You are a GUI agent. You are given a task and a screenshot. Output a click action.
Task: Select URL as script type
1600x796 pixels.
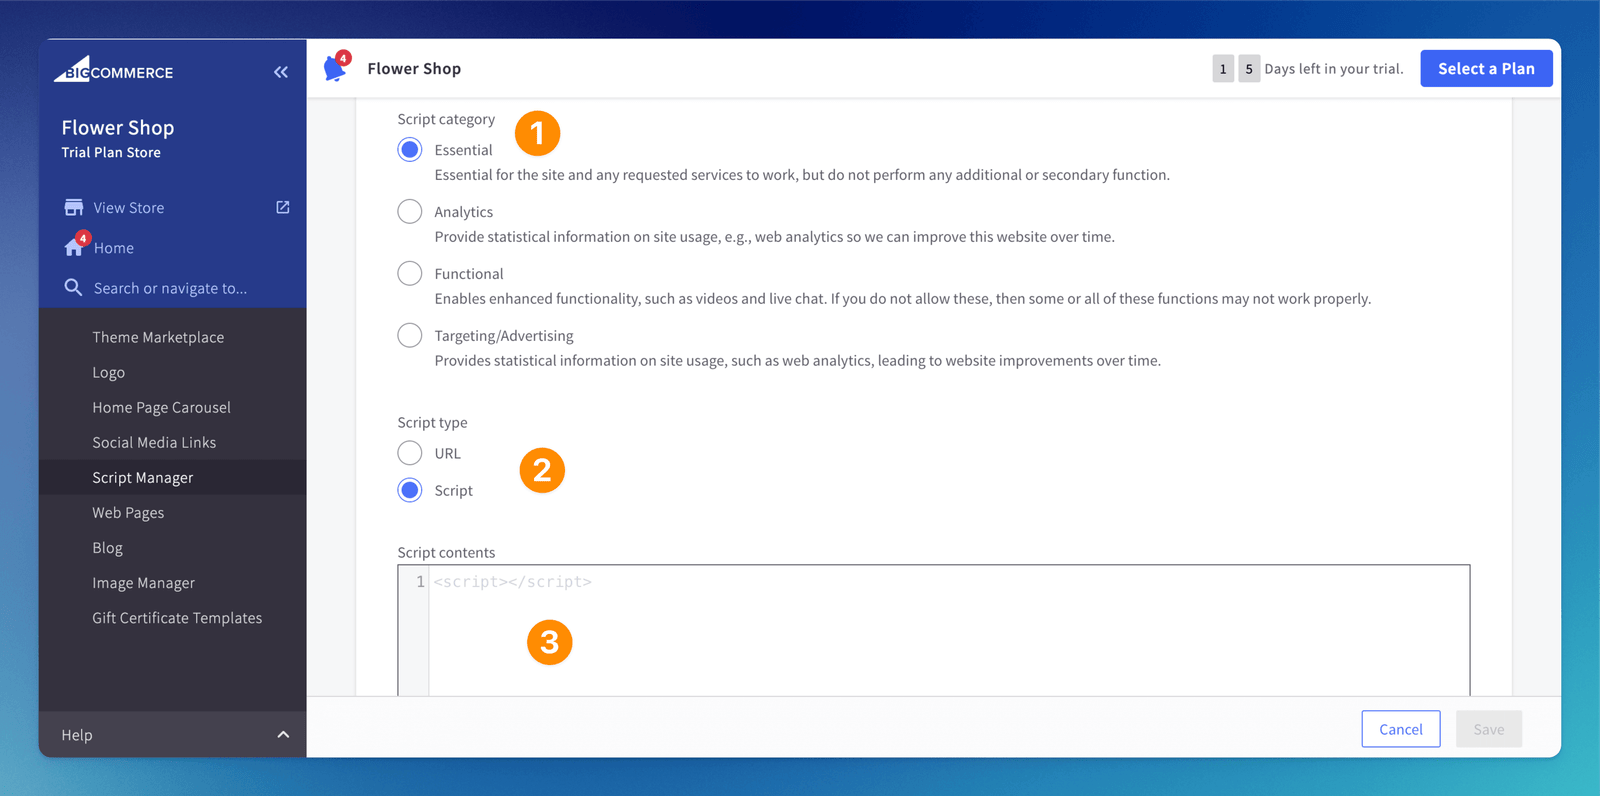click(x=410, y=453)
